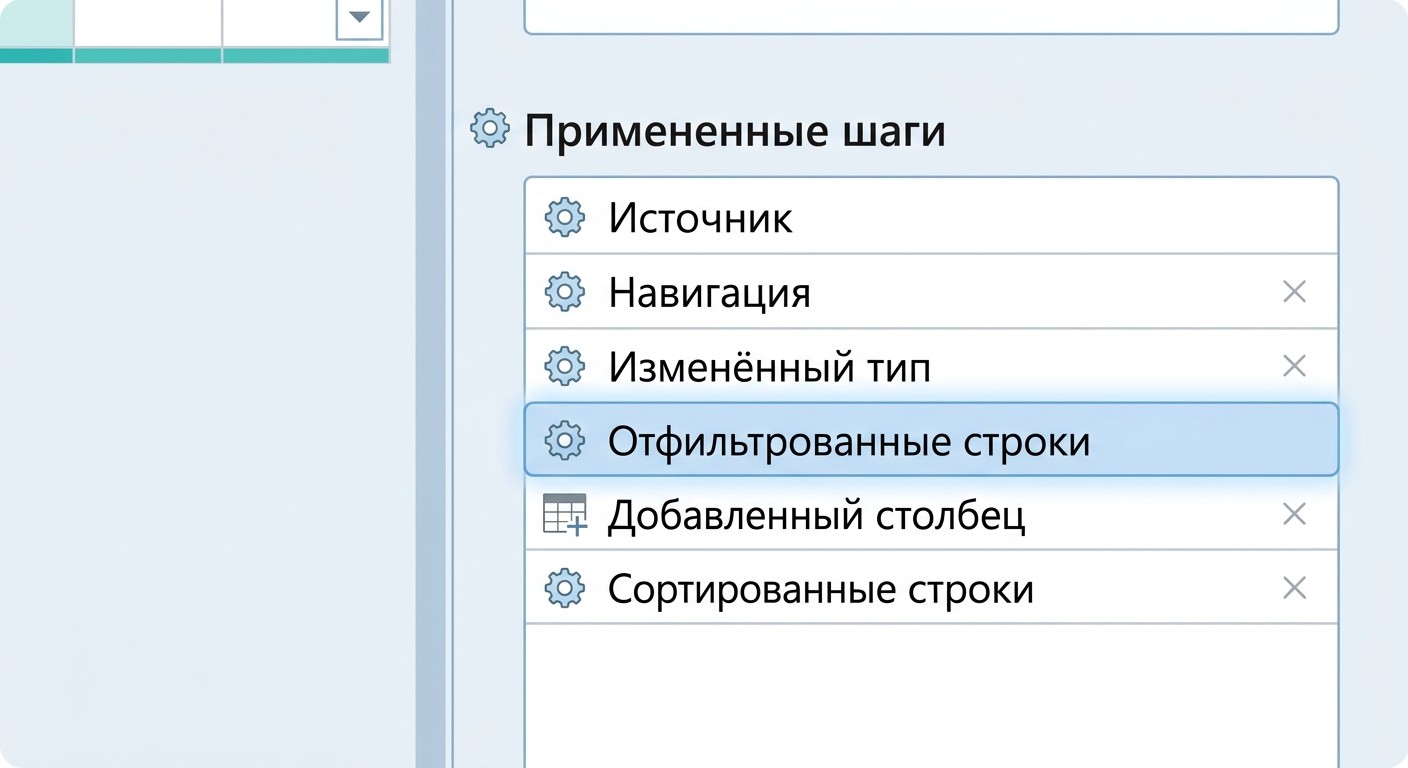Delete the Навигация step
Viewport: 1408px width, 768px height.
pyautogui.click(x=1294, y=292)
